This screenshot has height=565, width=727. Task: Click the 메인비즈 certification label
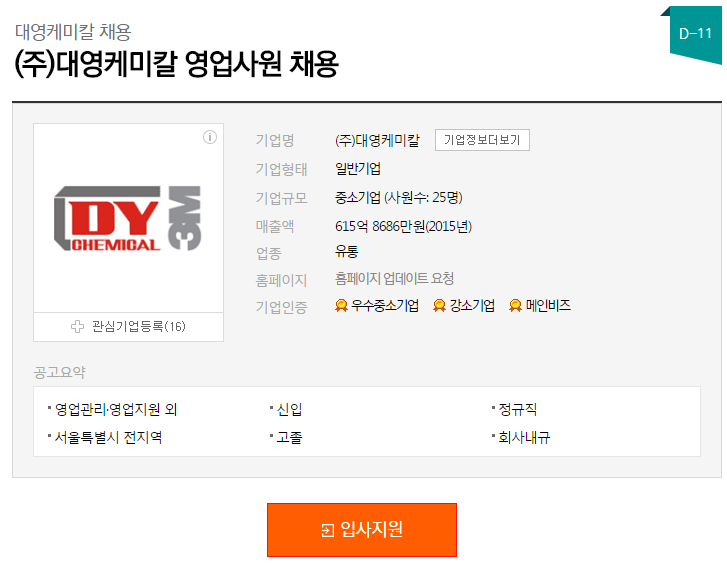coord(548,305)
